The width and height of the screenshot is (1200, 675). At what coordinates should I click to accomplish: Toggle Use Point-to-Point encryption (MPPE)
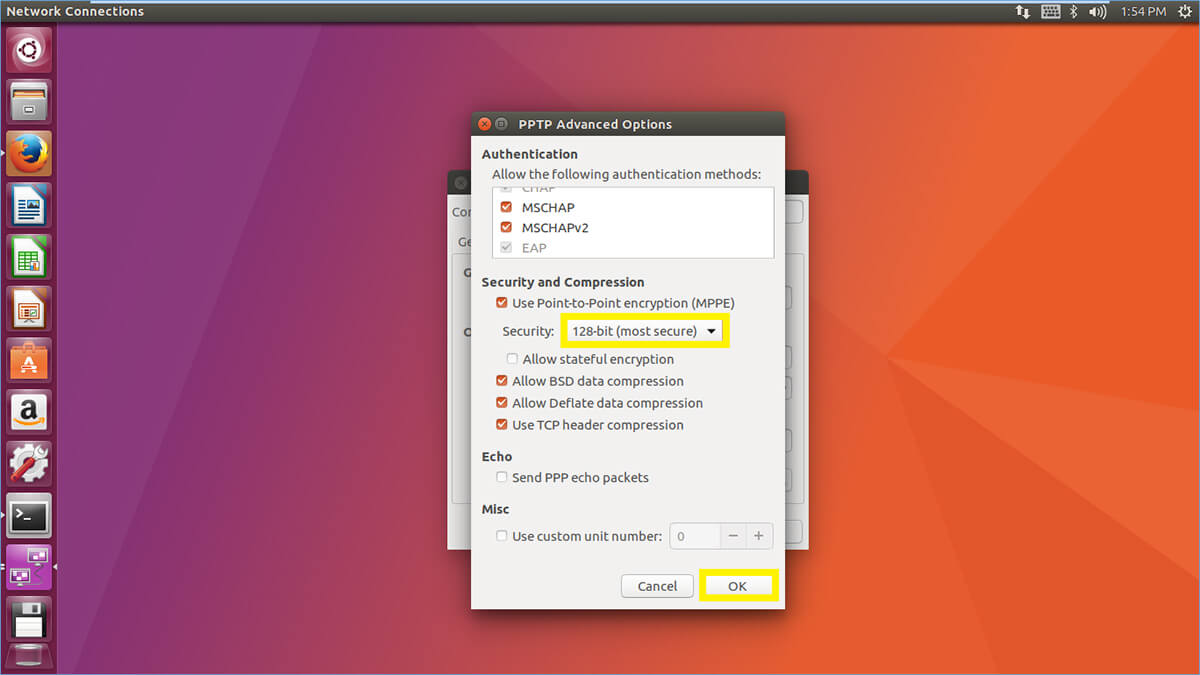(x=502, y=303)
